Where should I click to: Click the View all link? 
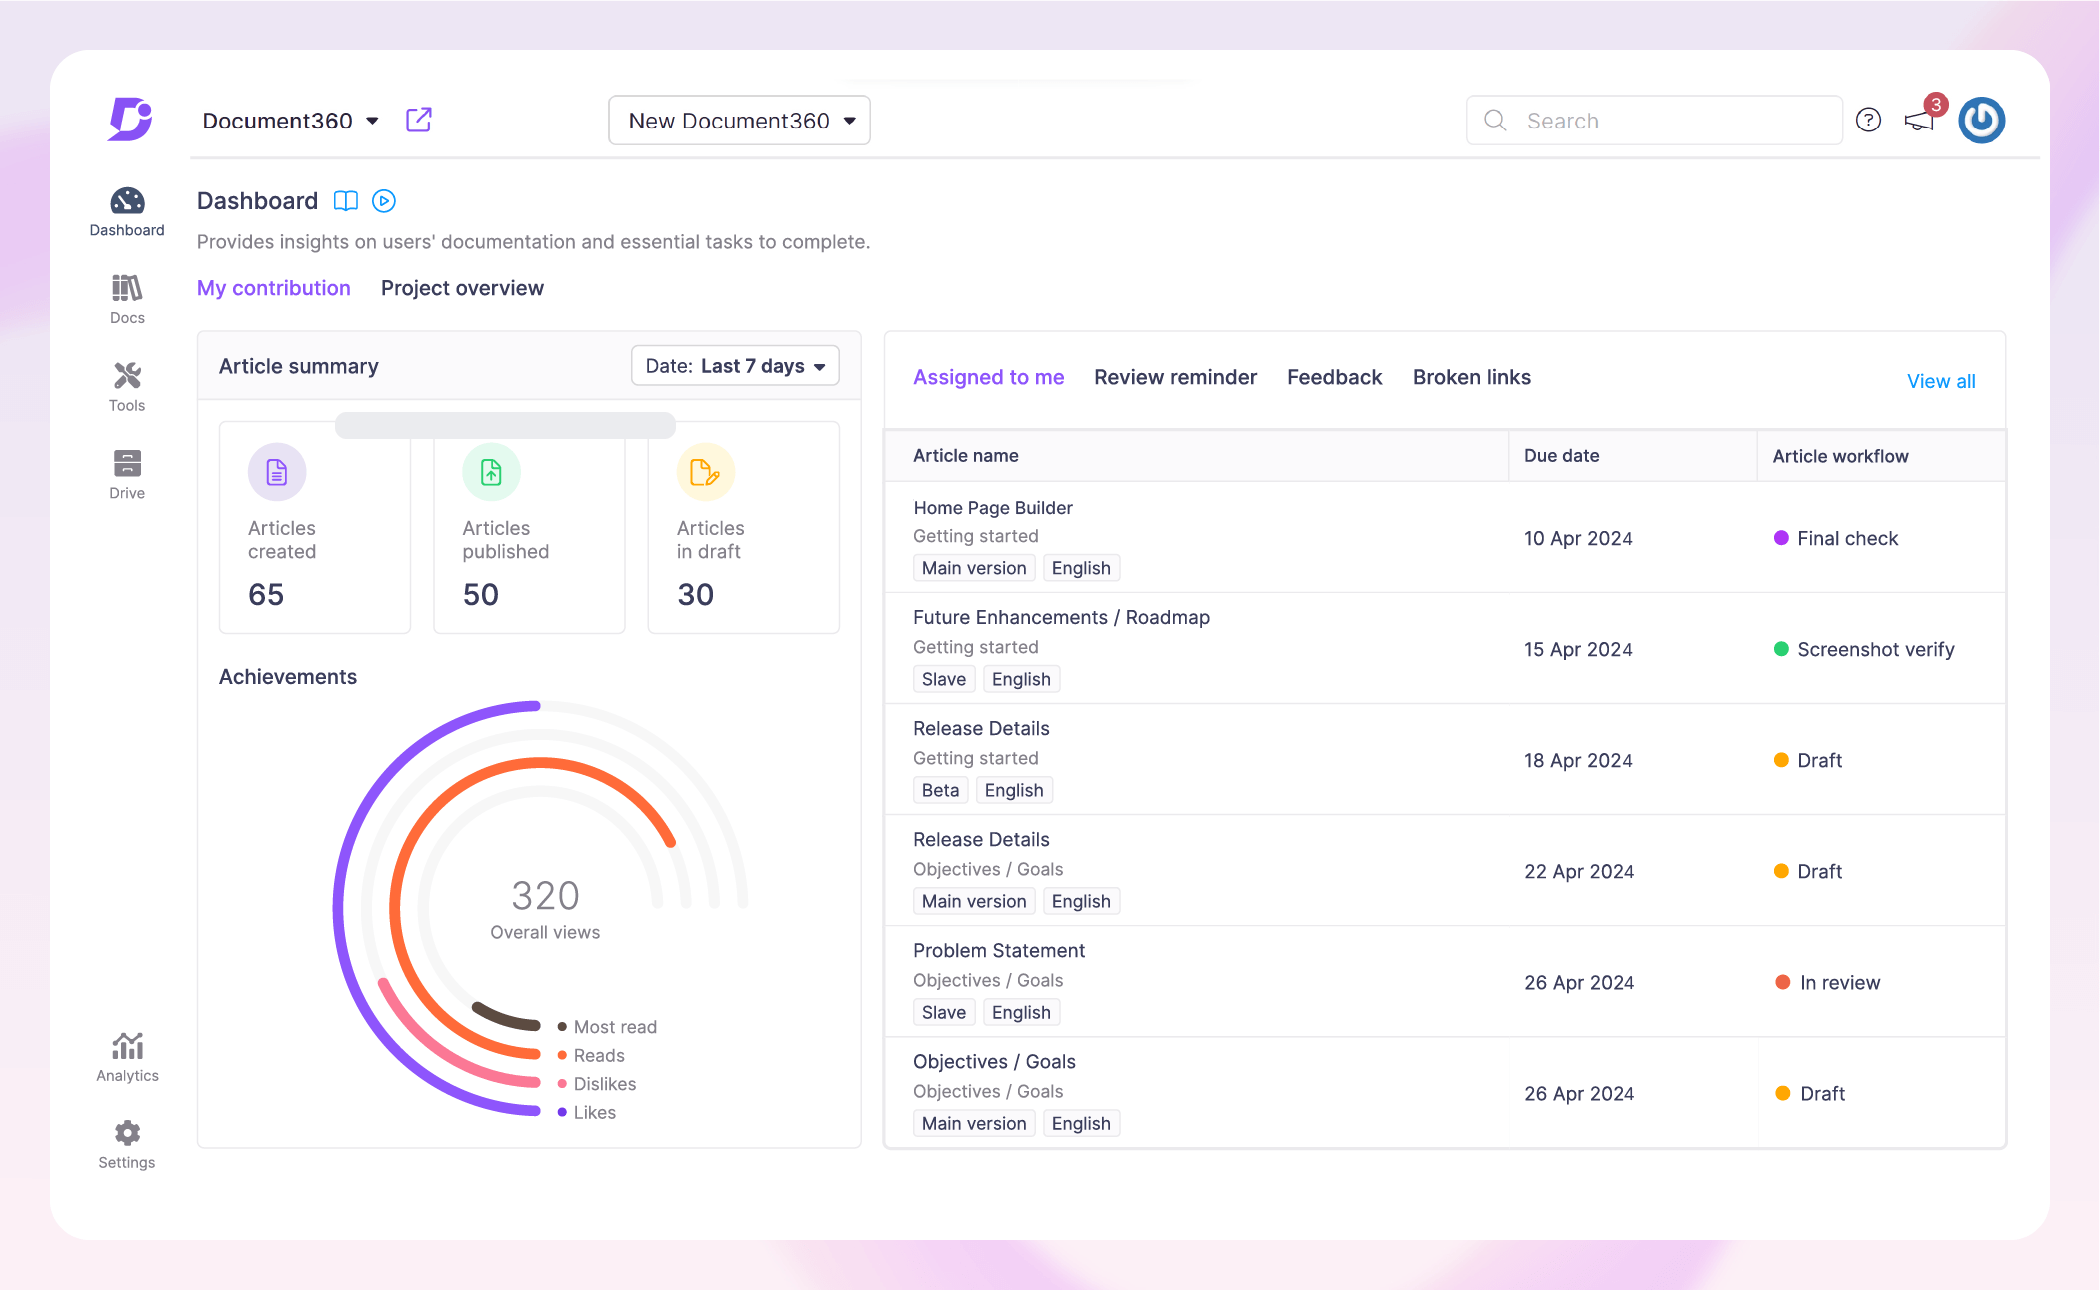click(1941, 381)
